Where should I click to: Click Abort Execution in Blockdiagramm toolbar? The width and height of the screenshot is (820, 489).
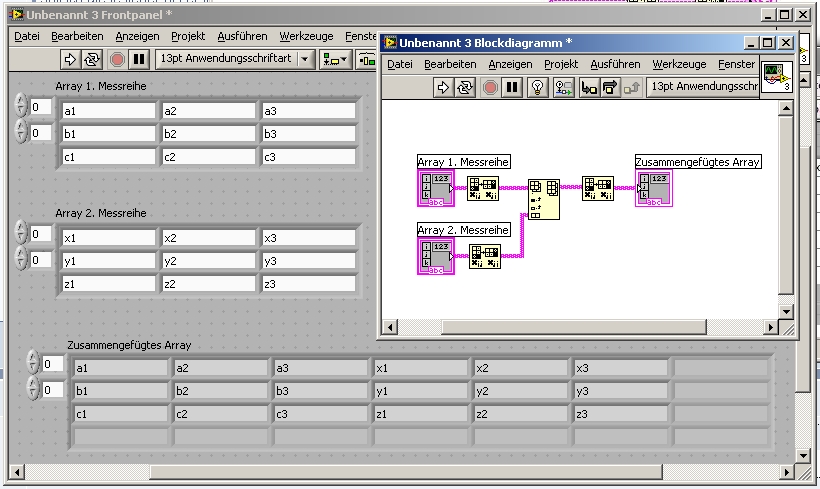coord(490,87)
